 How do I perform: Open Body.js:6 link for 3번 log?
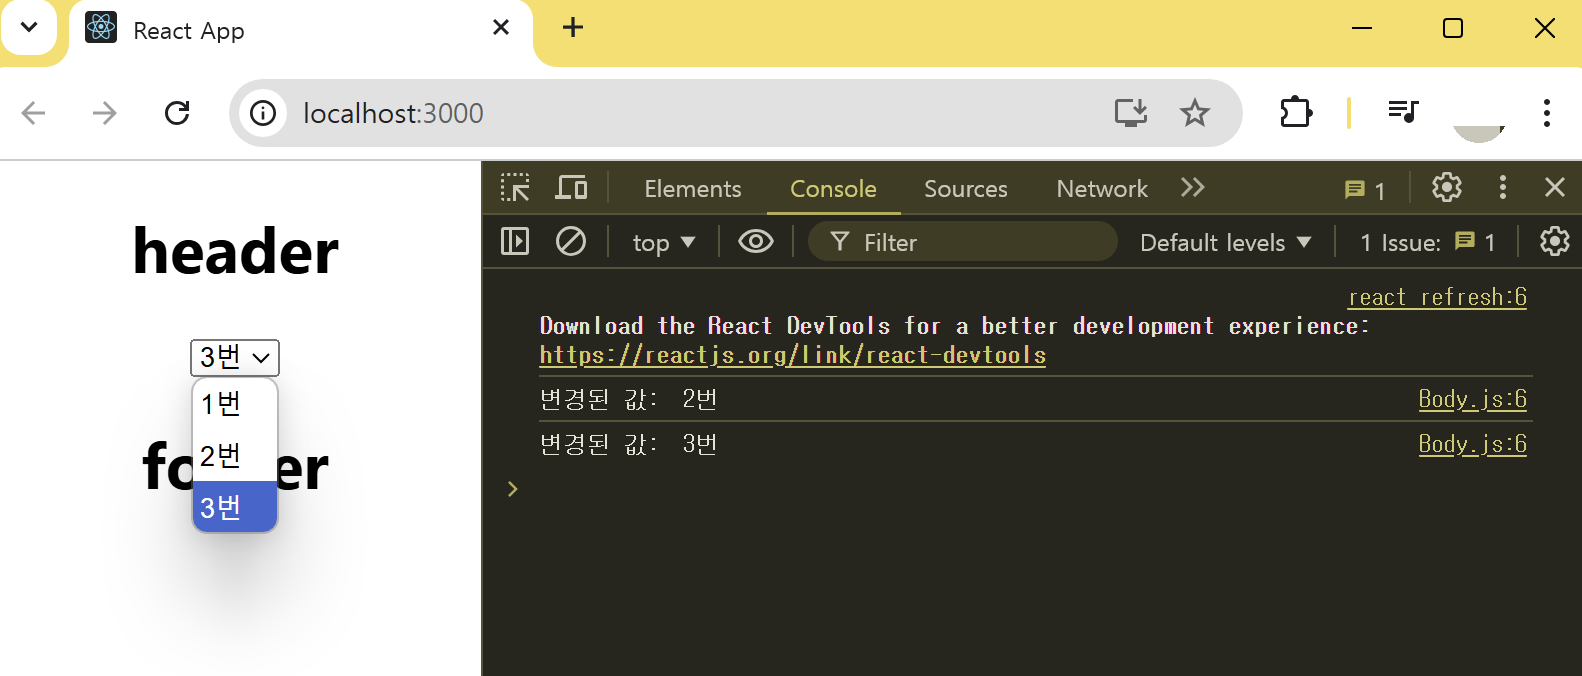click(x=1472, y=444)
